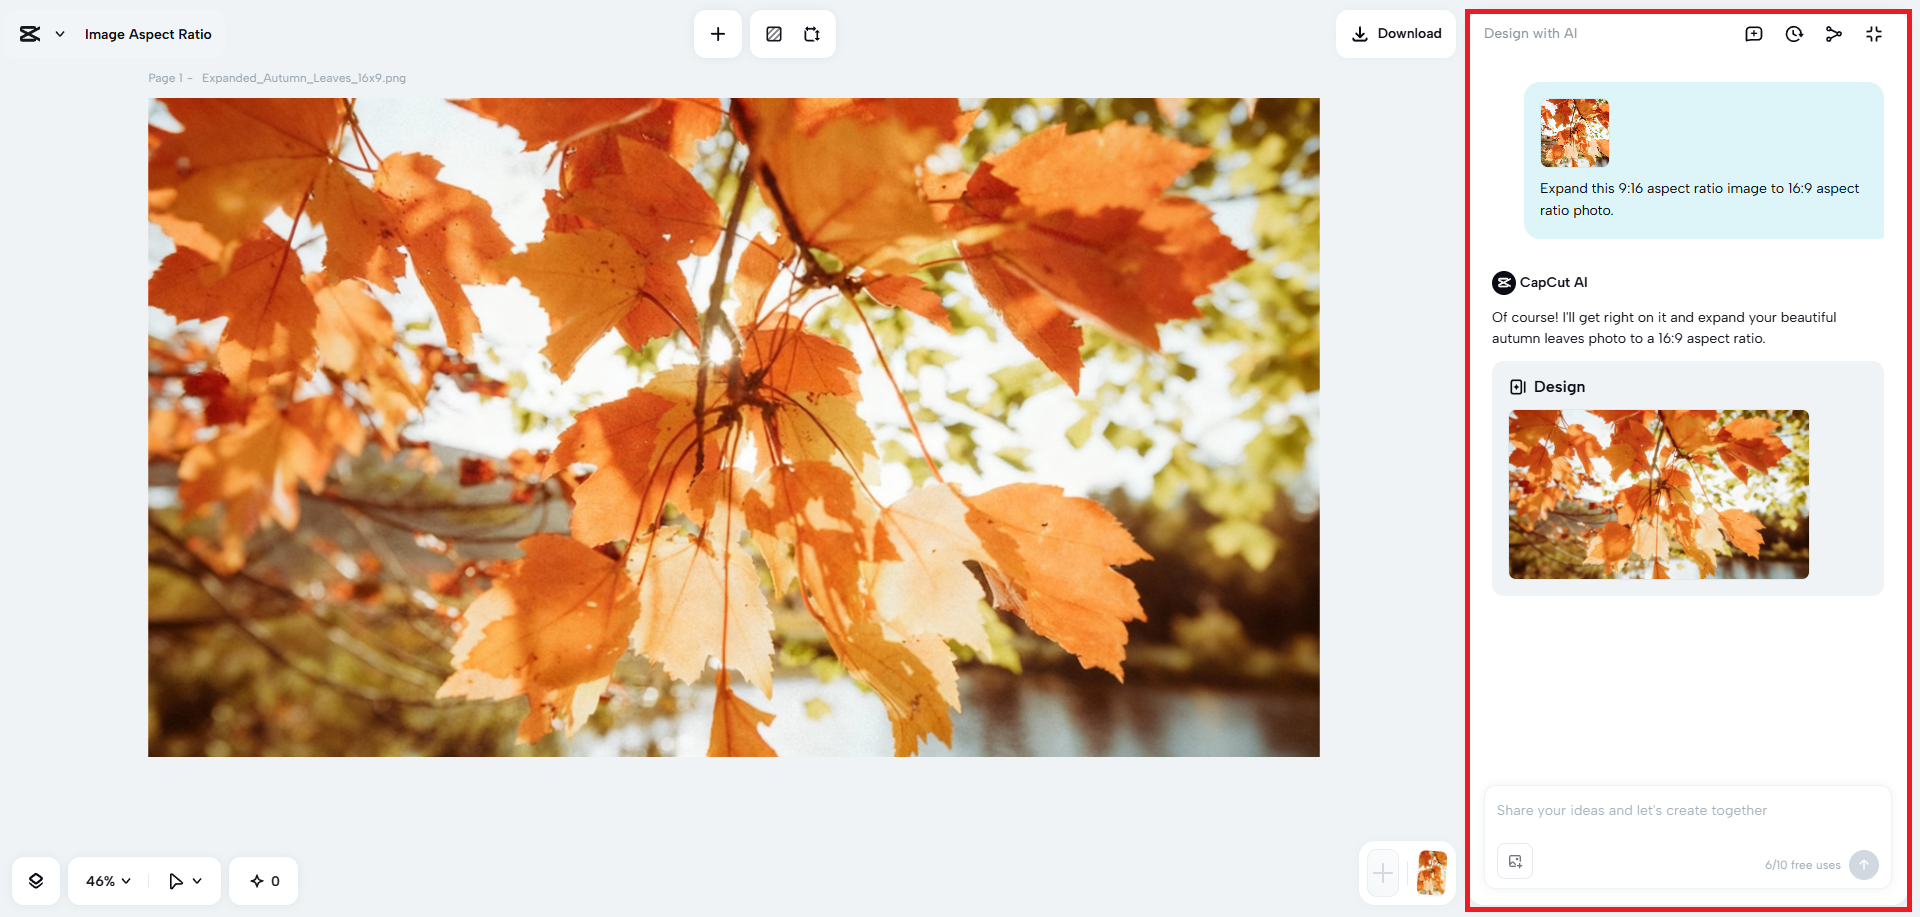This screenshot has height=917, width=1920.
Task: Expand the cursor tool selector dropdown
Action: pyautogui.click(x=197, y=881)
